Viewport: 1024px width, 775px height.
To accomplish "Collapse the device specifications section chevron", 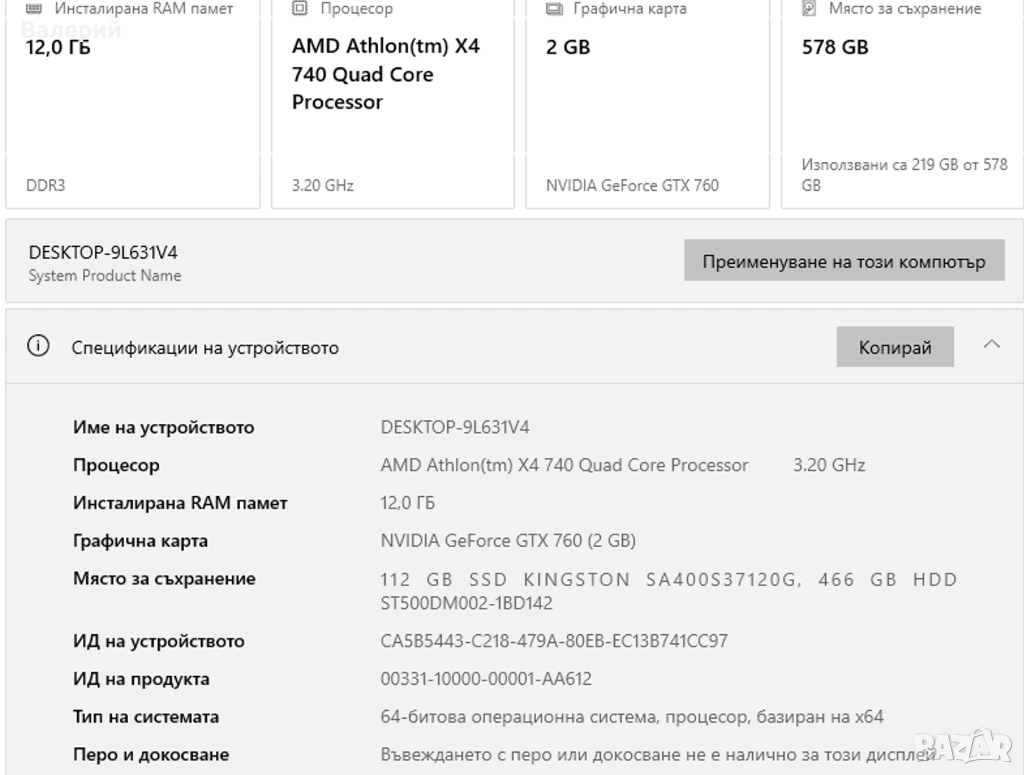I will [991, 345].
